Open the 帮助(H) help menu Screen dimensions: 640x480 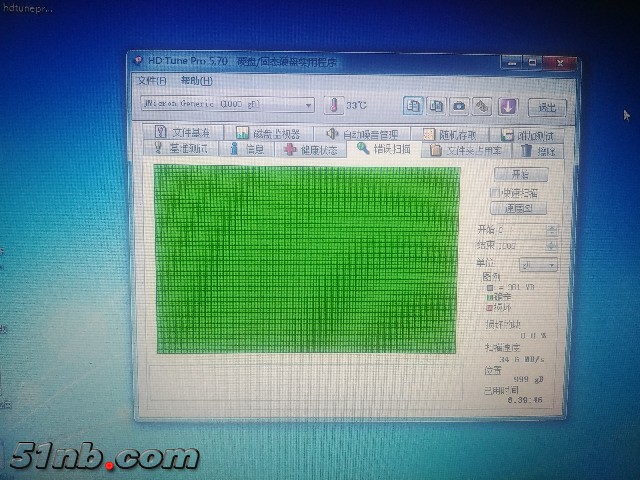196,80
